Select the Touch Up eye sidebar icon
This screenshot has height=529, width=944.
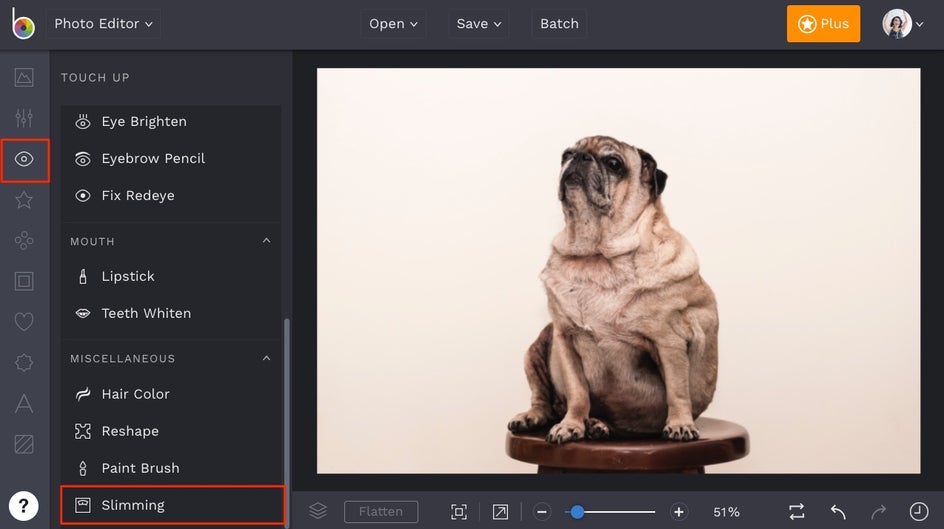click(x=24, y=159)
